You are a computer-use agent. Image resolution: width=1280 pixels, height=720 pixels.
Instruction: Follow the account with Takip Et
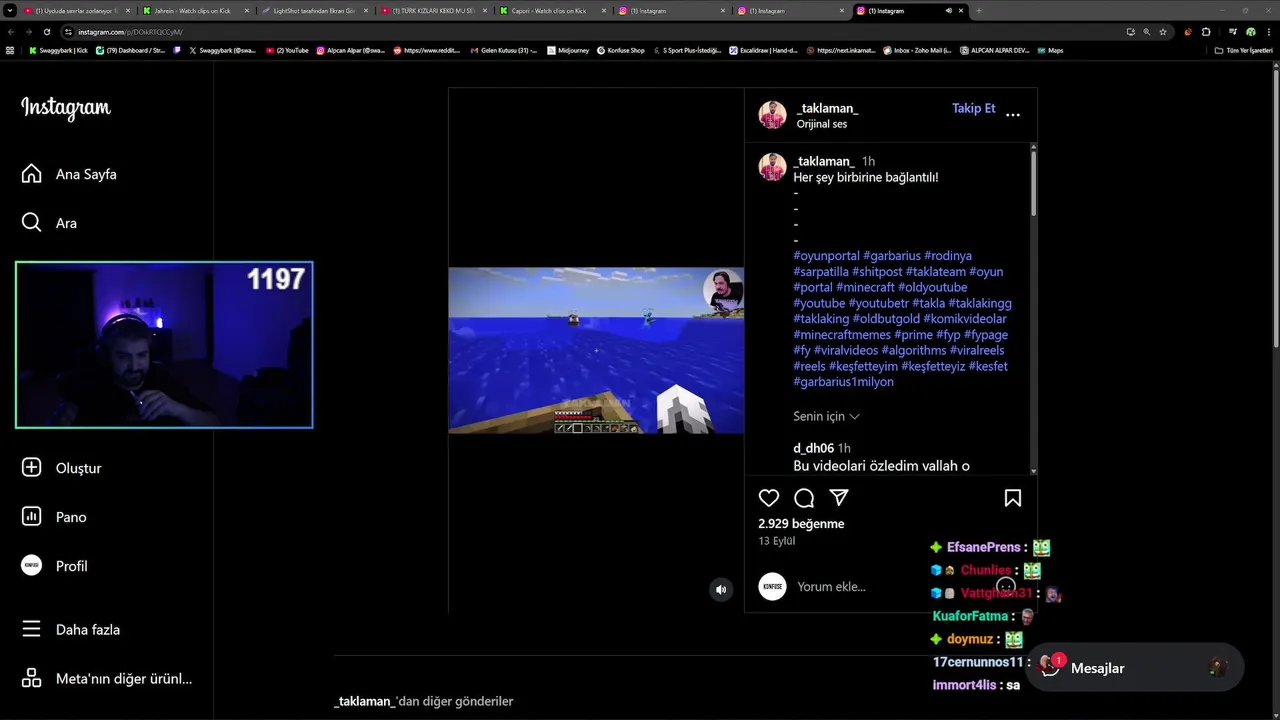(x=973, y=108)
